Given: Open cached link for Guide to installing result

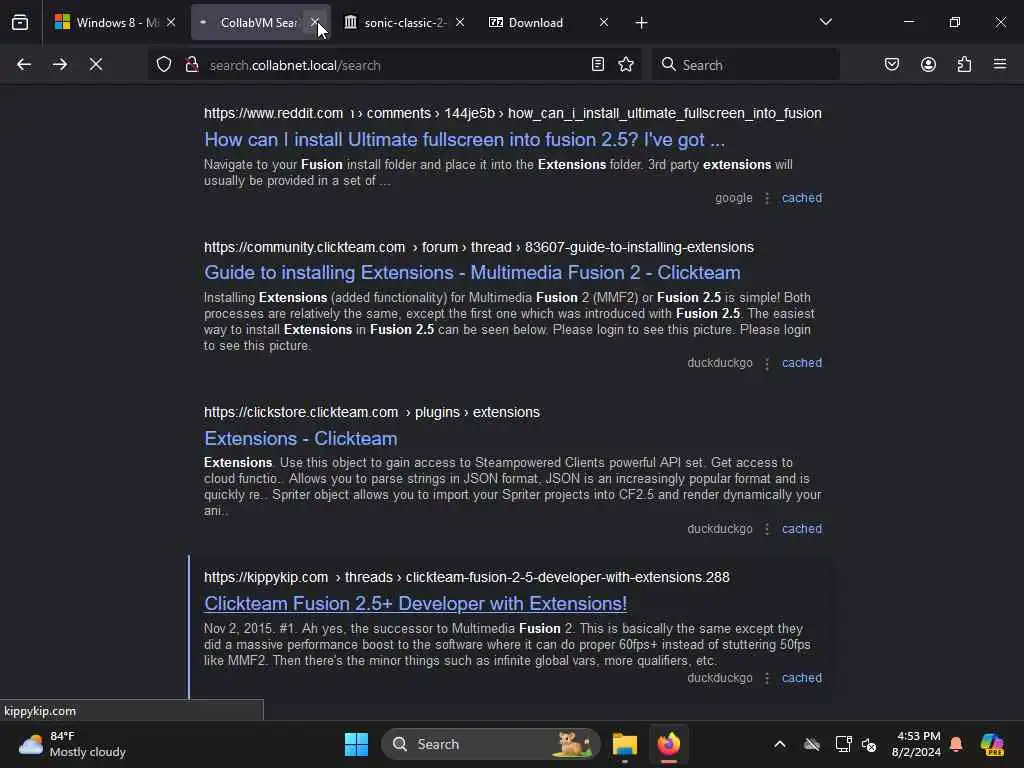Looking at the screenshot, I should (802, 363).
